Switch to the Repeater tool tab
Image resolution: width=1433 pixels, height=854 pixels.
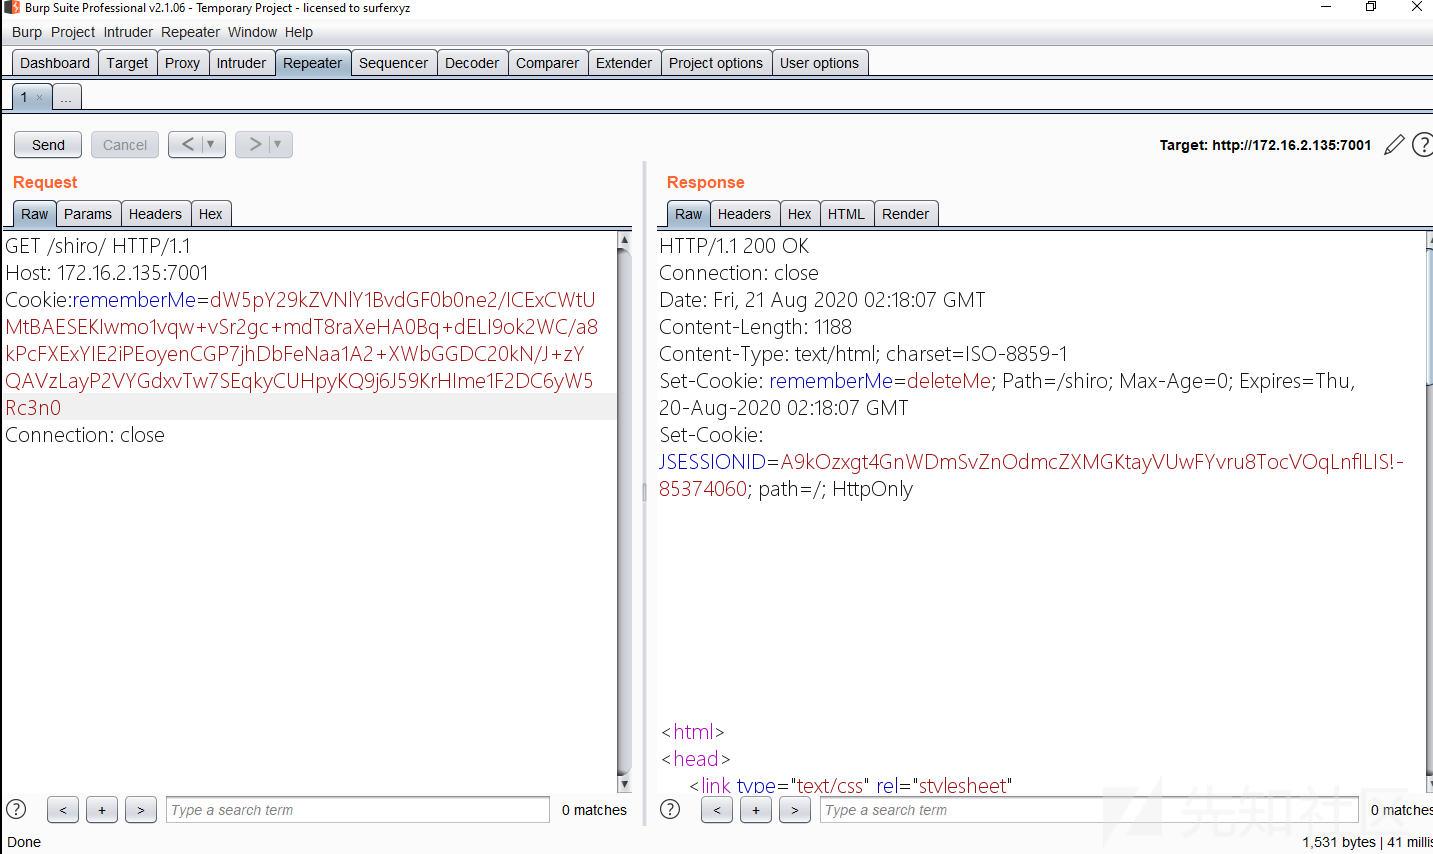312,63
